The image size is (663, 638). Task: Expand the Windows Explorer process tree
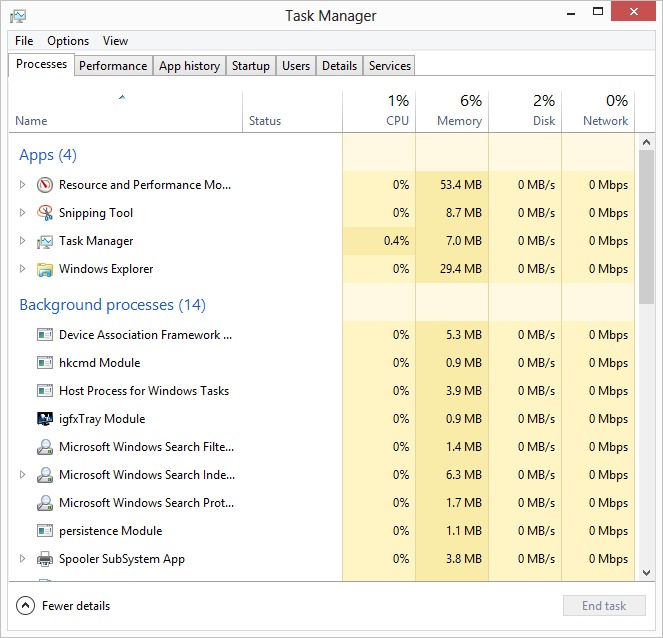tap(23, 269)
